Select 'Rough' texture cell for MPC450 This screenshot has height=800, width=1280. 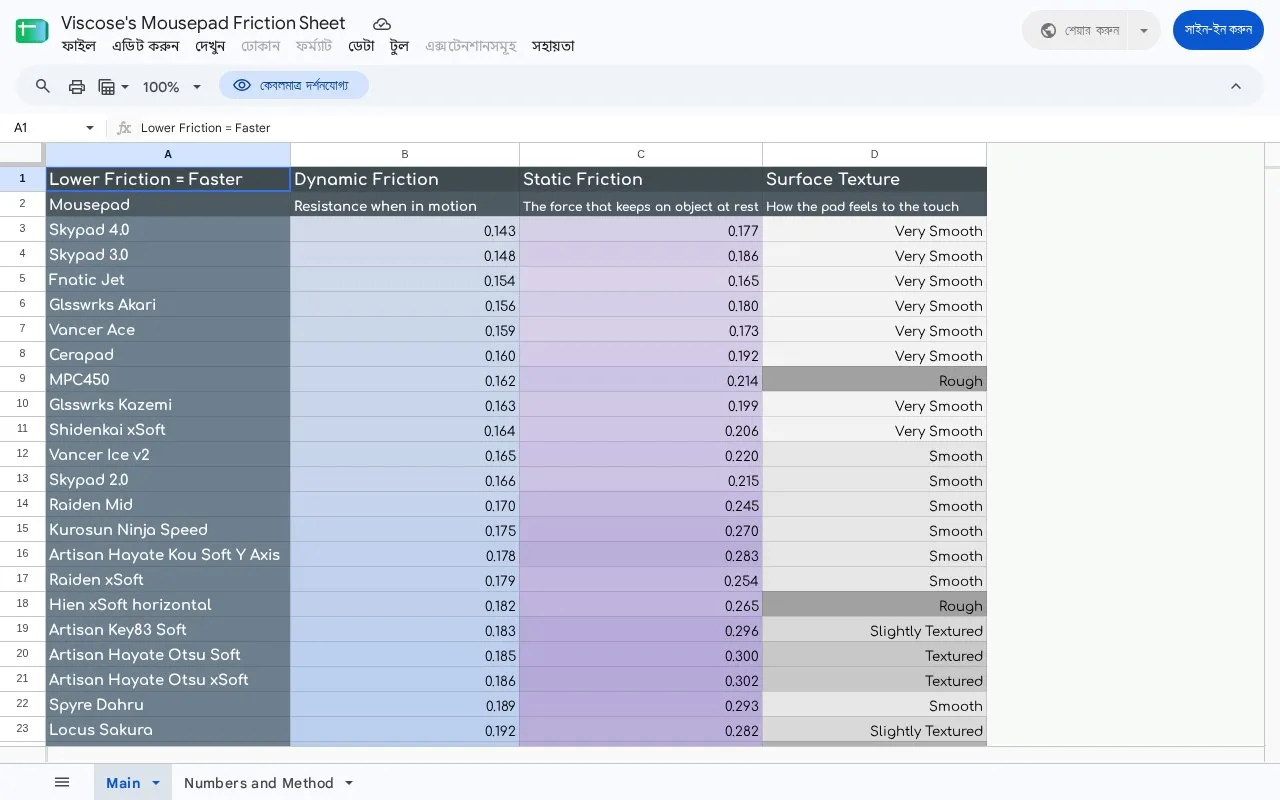tap(874, 379)
